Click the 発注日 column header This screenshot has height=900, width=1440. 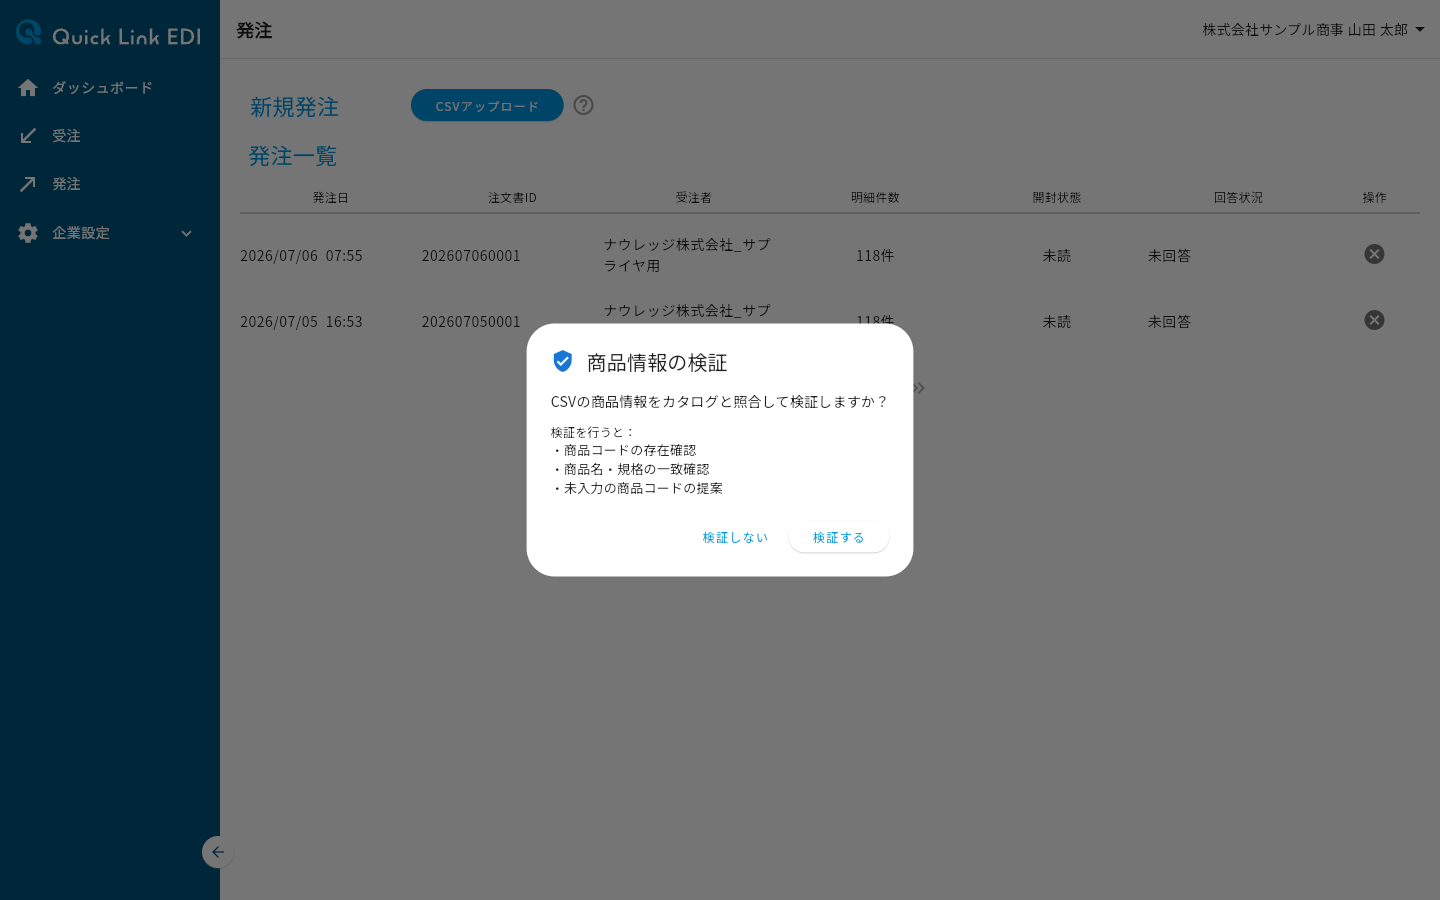point(331,198)
